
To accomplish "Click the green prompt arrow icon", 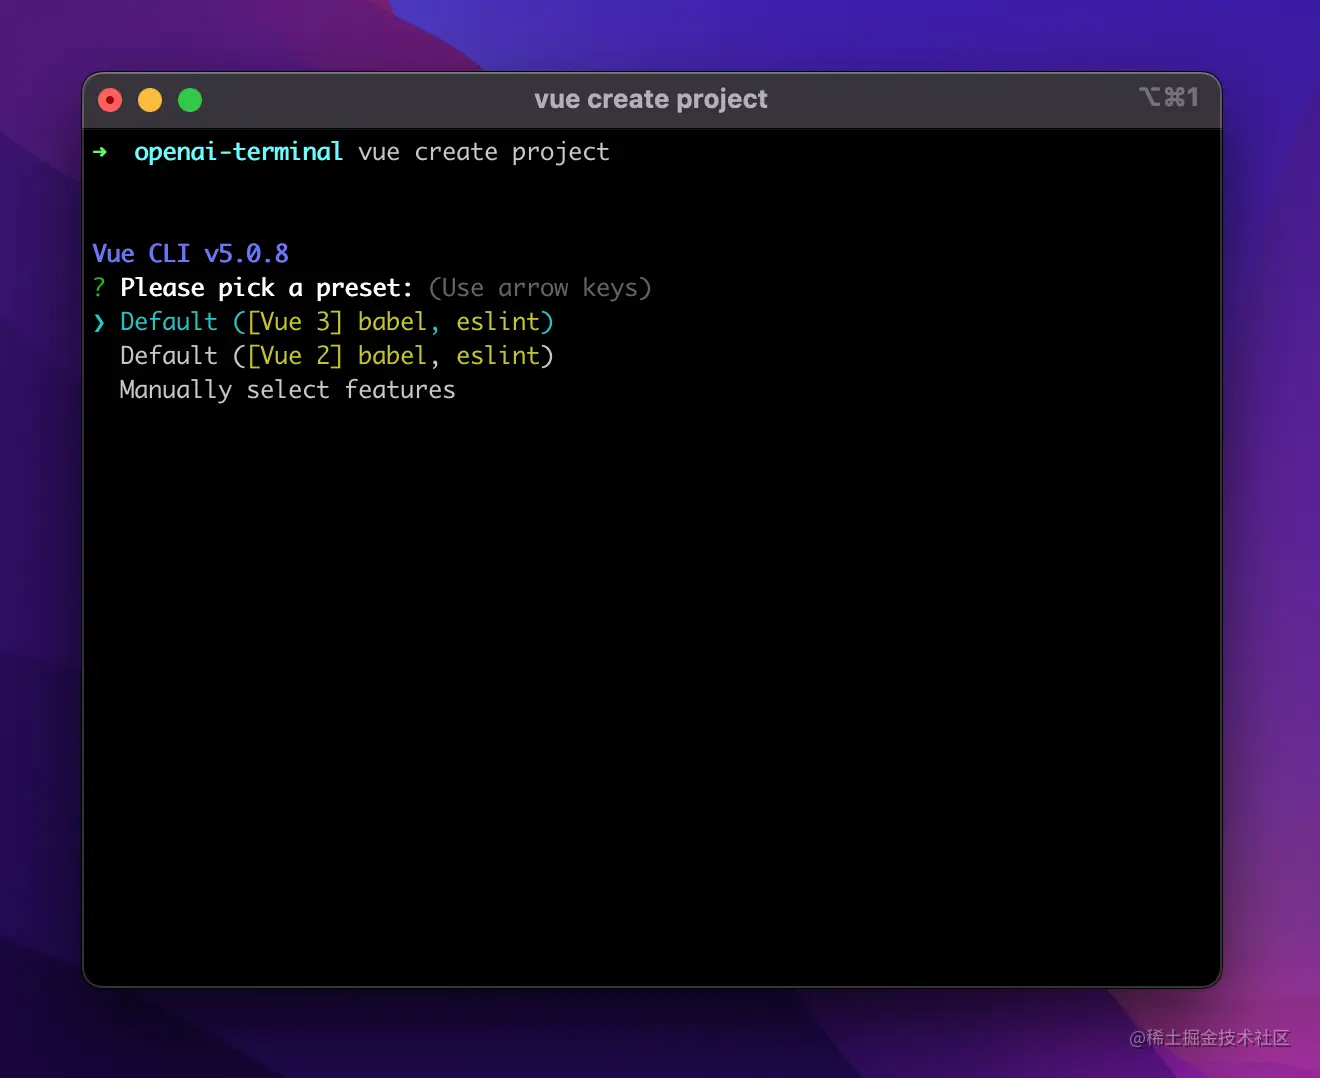I will tap(100, 152).
